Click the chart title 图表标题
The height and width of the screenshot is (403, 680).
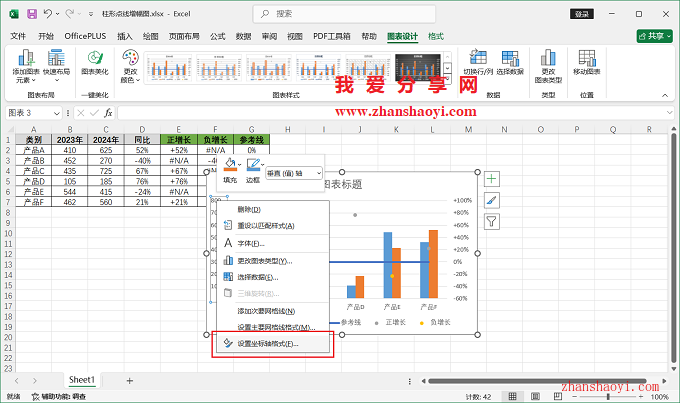tap(343, 185)
